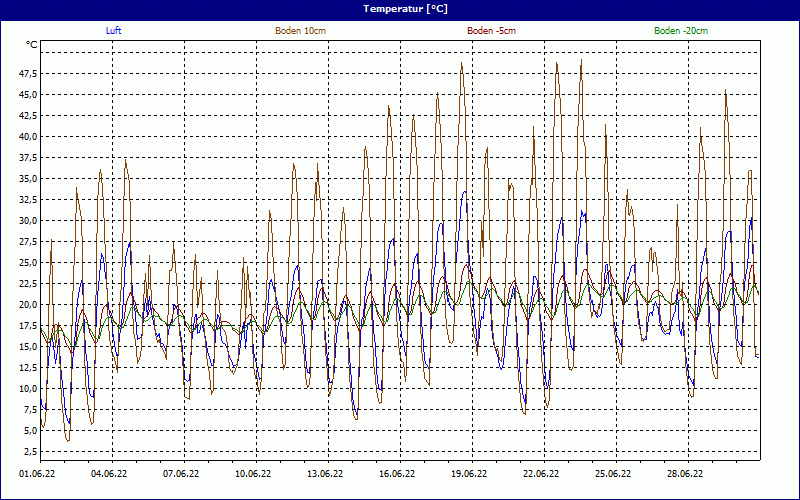
Task: Click the 04.06.22 date label
Action: (x=110, y=474)
